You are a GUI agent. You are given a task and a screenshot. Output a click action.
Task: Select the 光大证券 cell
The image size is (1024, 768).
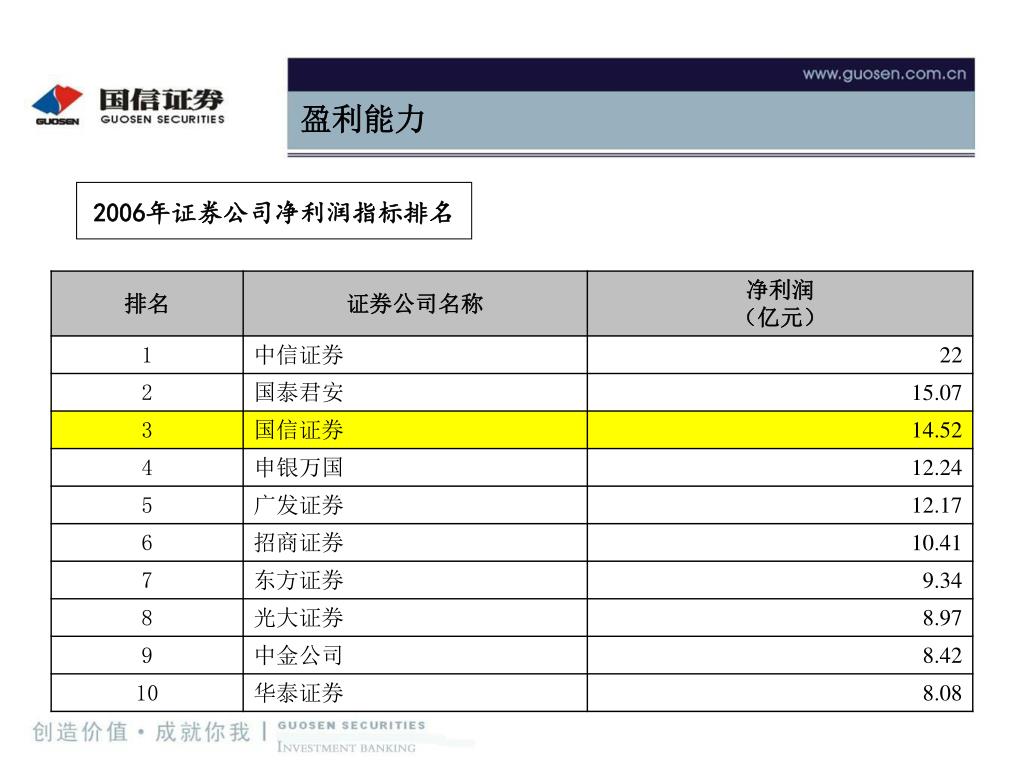(x=415, y=618)
